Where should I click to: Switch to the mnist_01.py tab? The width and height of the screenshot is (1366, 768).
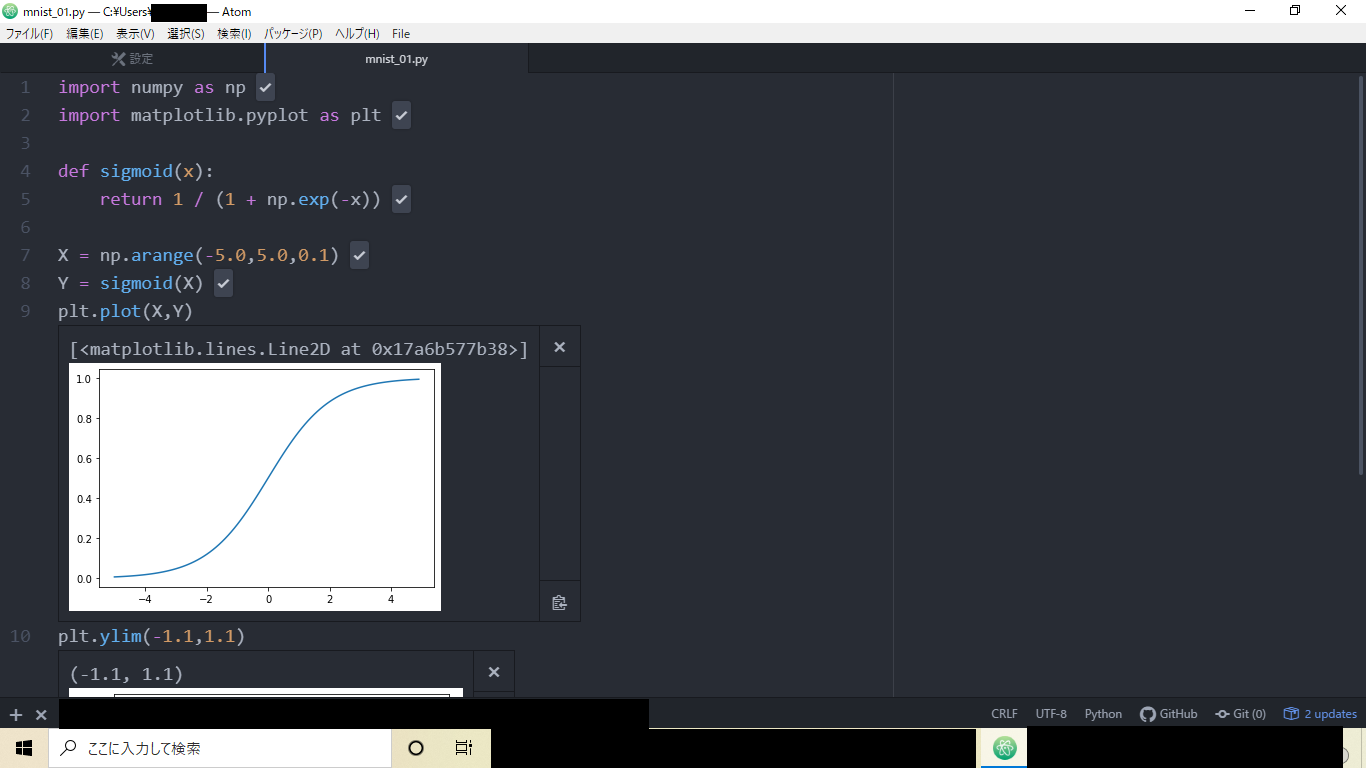tap(395, 58)
